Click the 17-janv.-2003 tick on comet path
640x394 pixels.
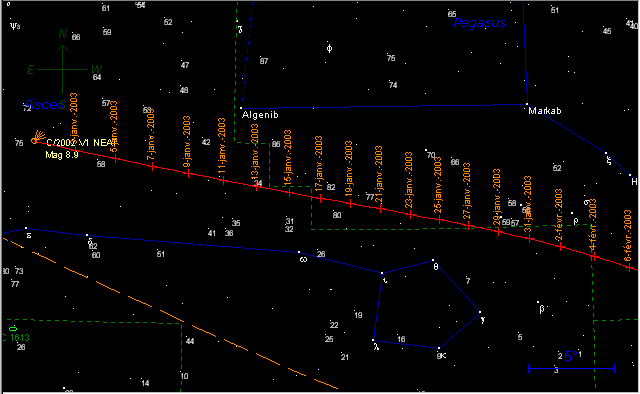(x=320, y=199)
